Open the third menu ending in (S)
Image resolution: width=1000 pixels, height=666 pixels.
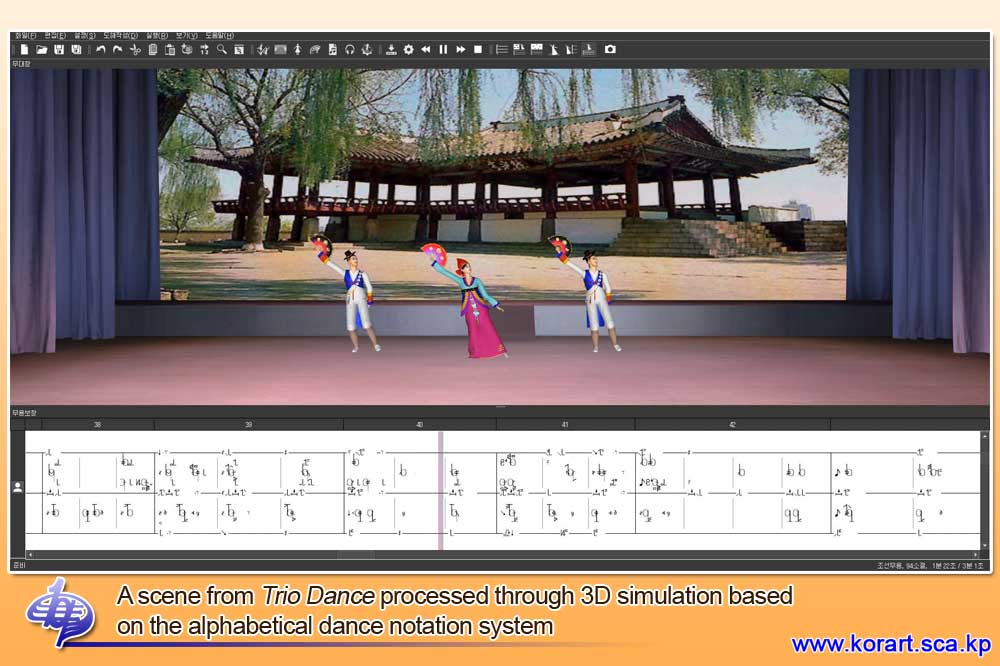(x=85, y=36)
